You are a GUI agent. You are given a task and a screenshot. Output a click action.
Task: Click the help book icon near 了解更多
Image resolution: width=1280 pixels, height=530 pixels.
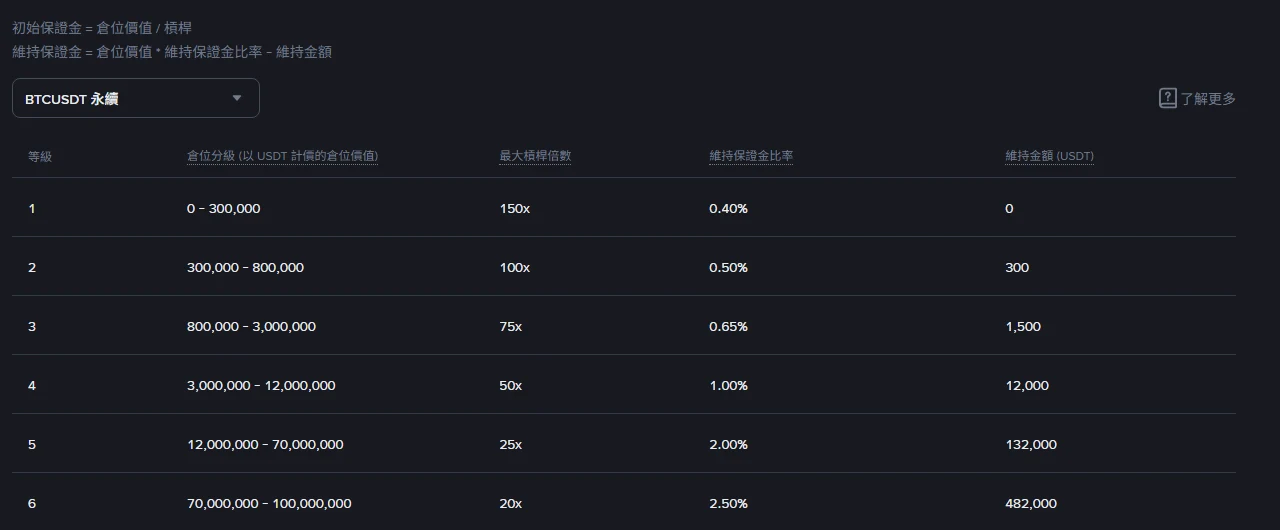point(1167,98)
